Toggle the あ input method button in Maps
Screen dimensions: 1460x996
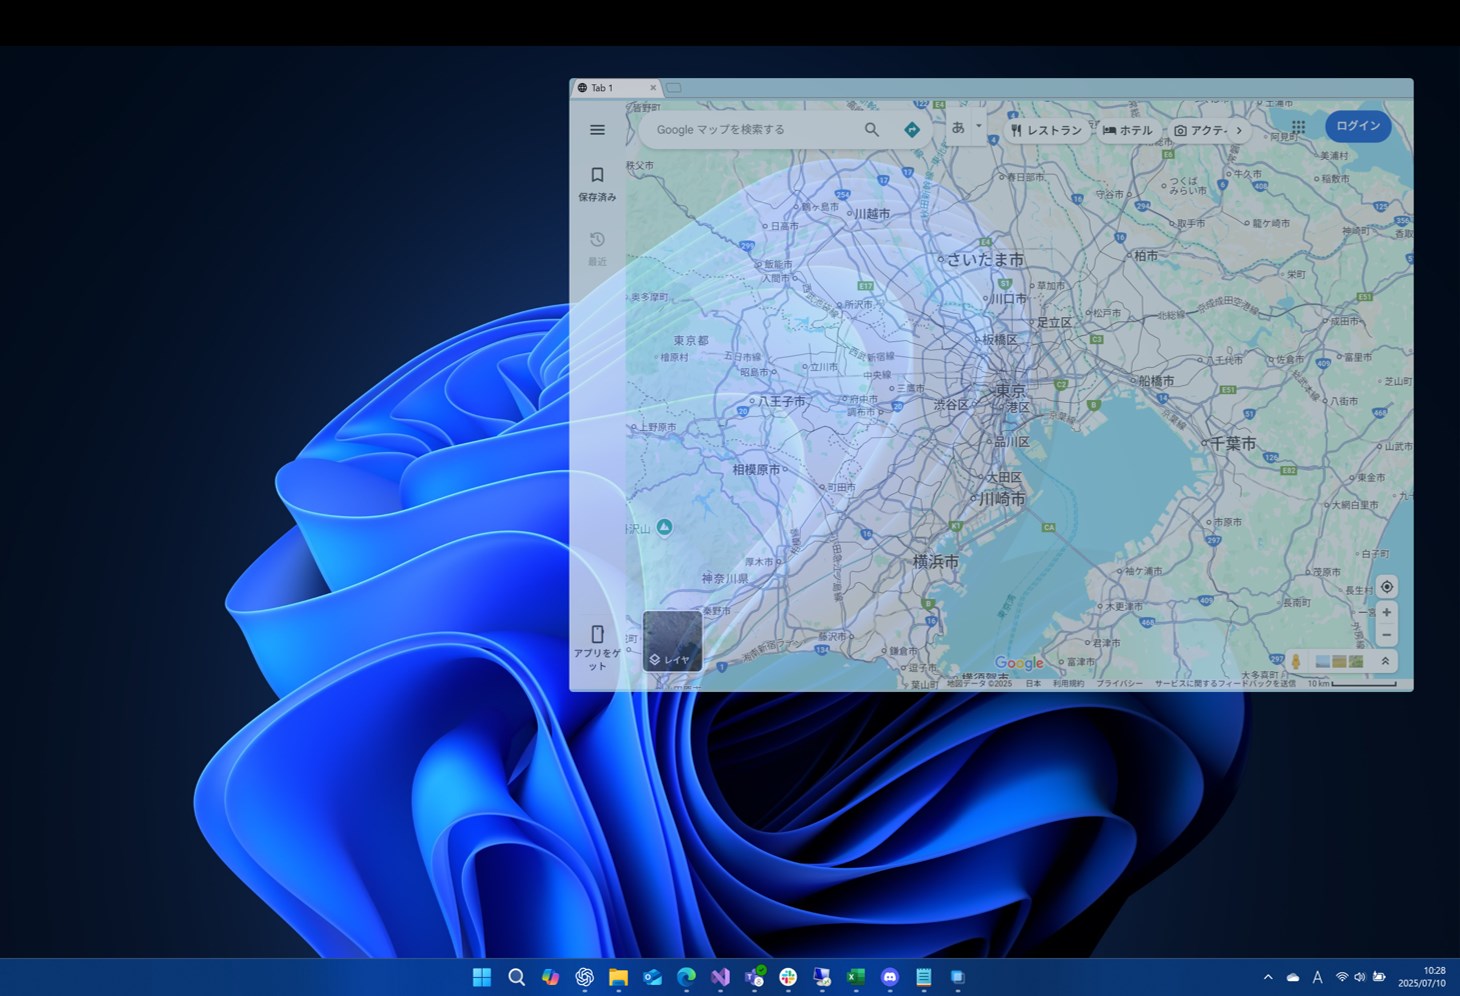958,128
